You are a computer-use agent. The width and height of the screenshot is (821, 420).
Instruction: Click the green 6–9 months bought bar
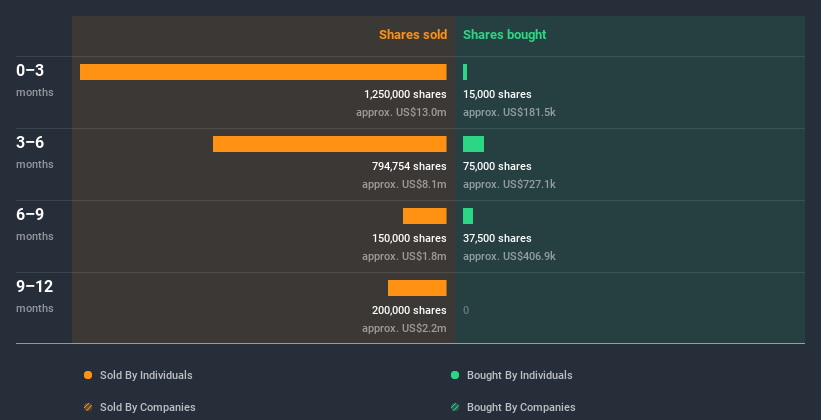(x=468, y=216)
